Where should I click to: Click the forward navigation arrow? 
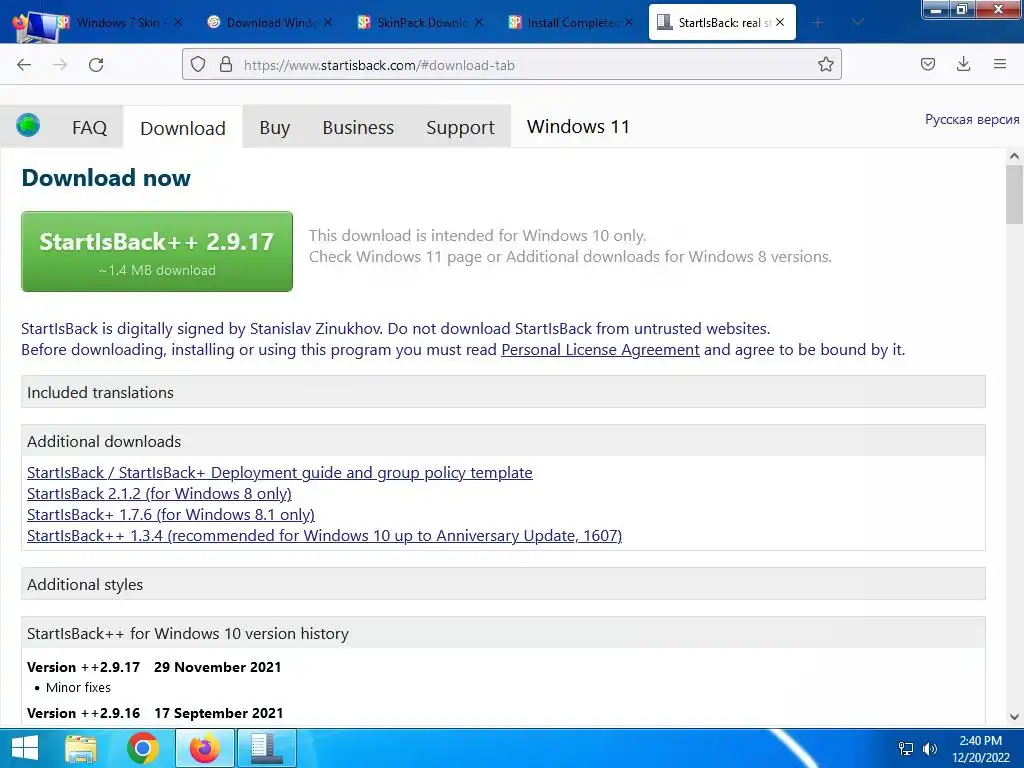(x=60, y=65)
